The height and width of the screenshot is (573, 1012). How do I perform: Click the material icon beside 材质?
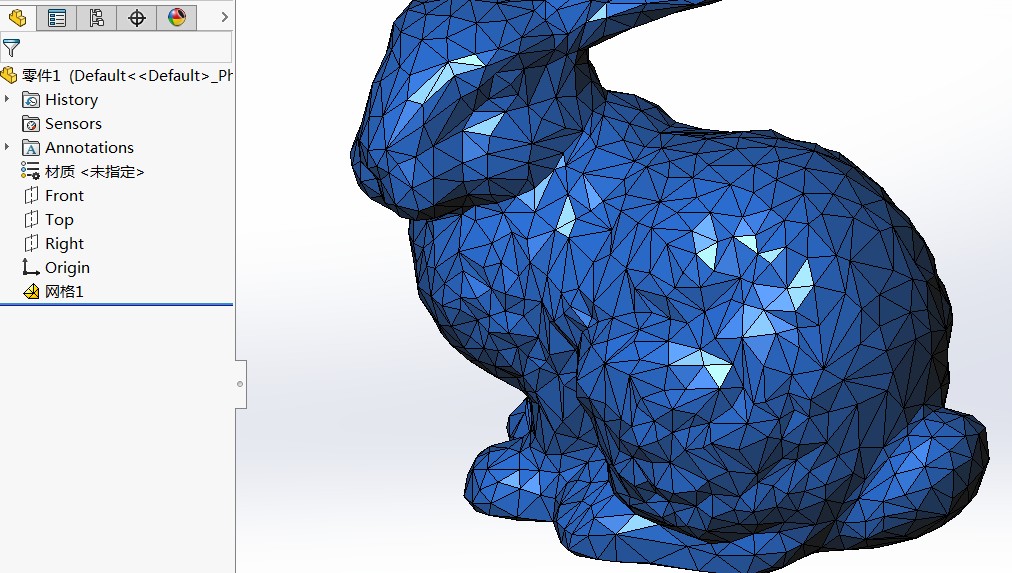30,171
